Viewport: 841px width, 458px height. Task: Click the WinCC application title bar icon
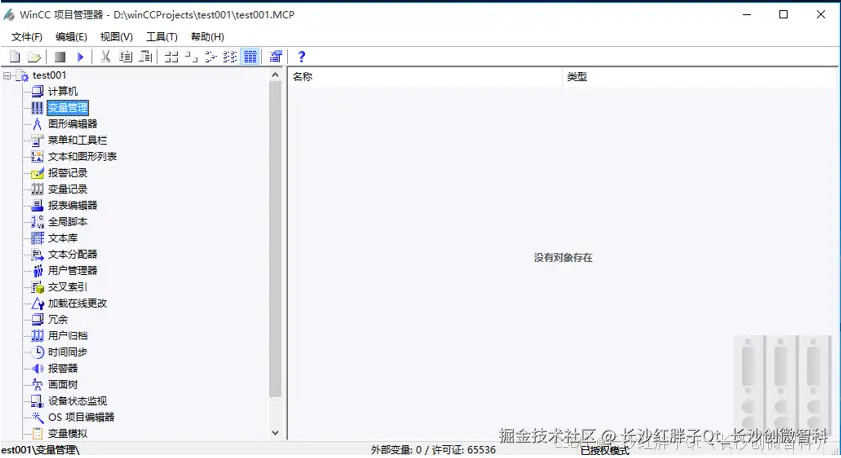[x=9, y=14]
